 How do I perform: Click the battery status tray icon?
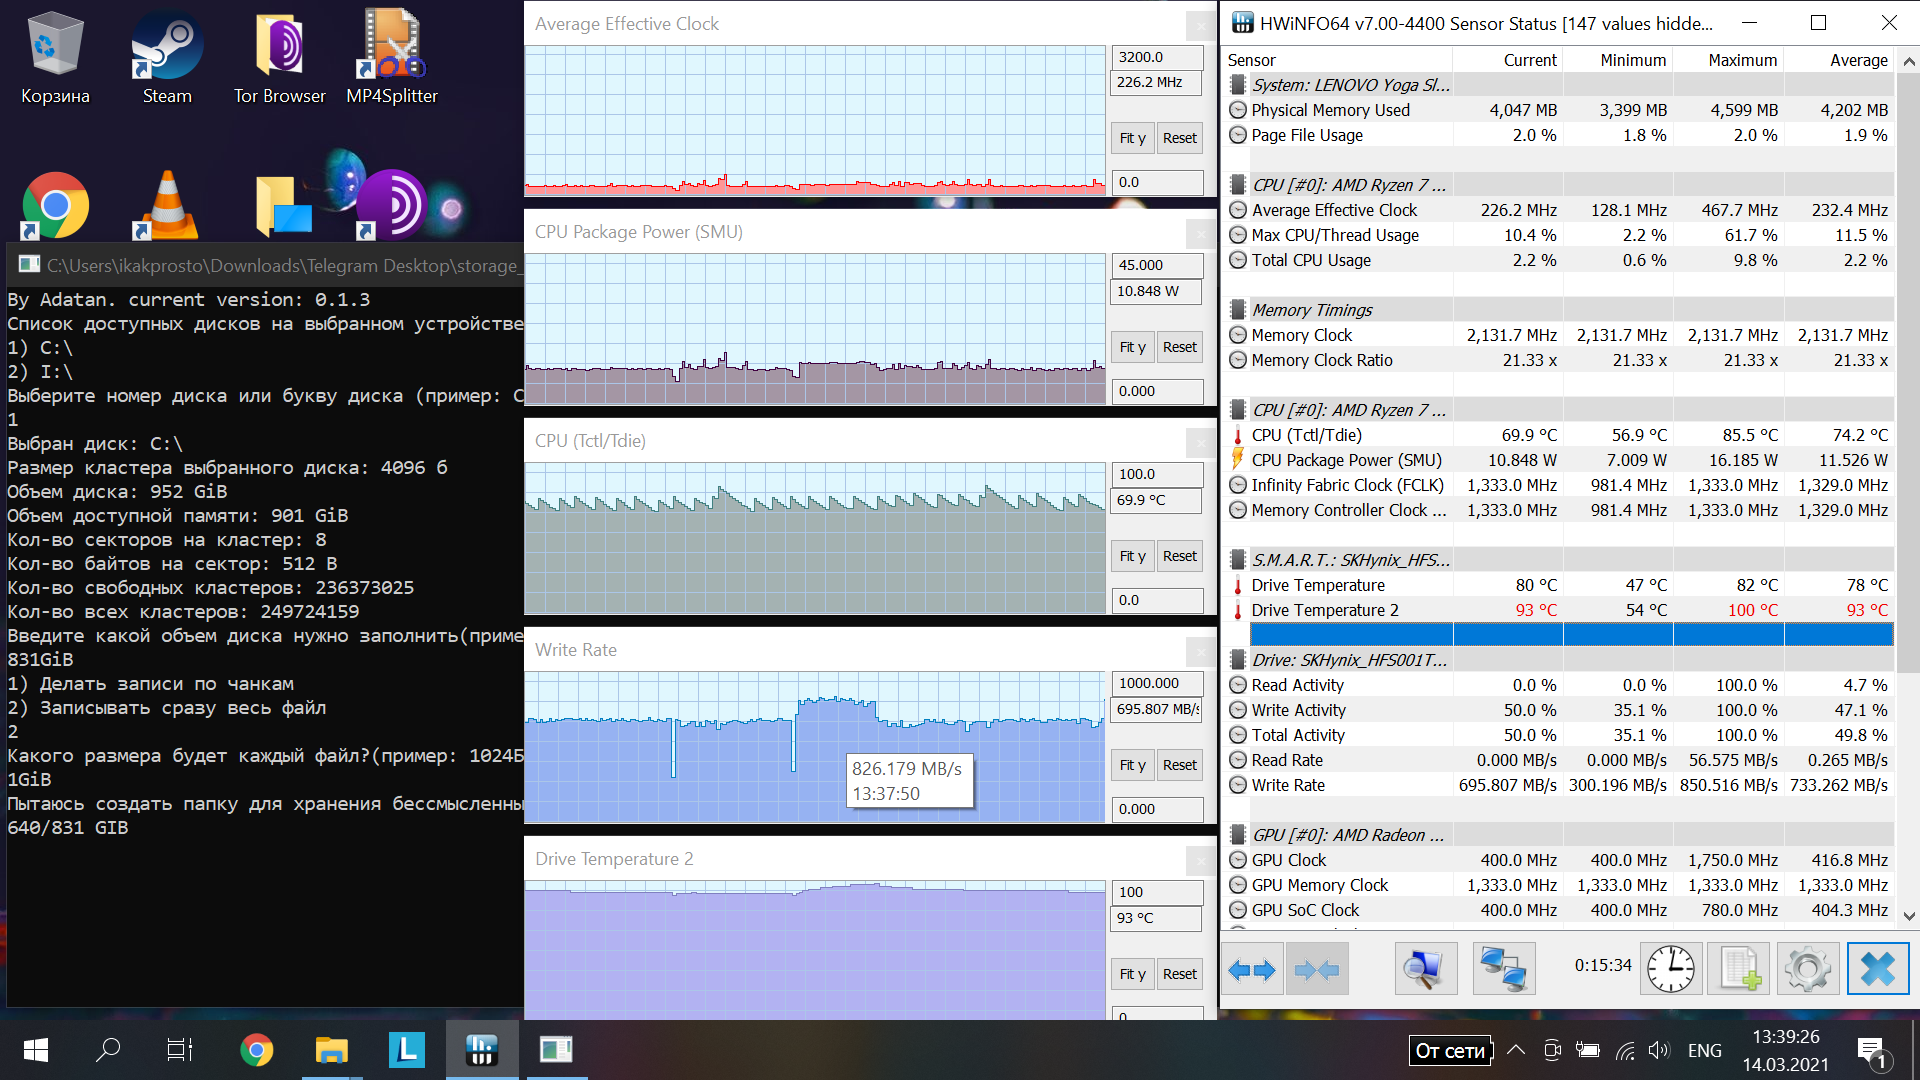[1587, 1050]
